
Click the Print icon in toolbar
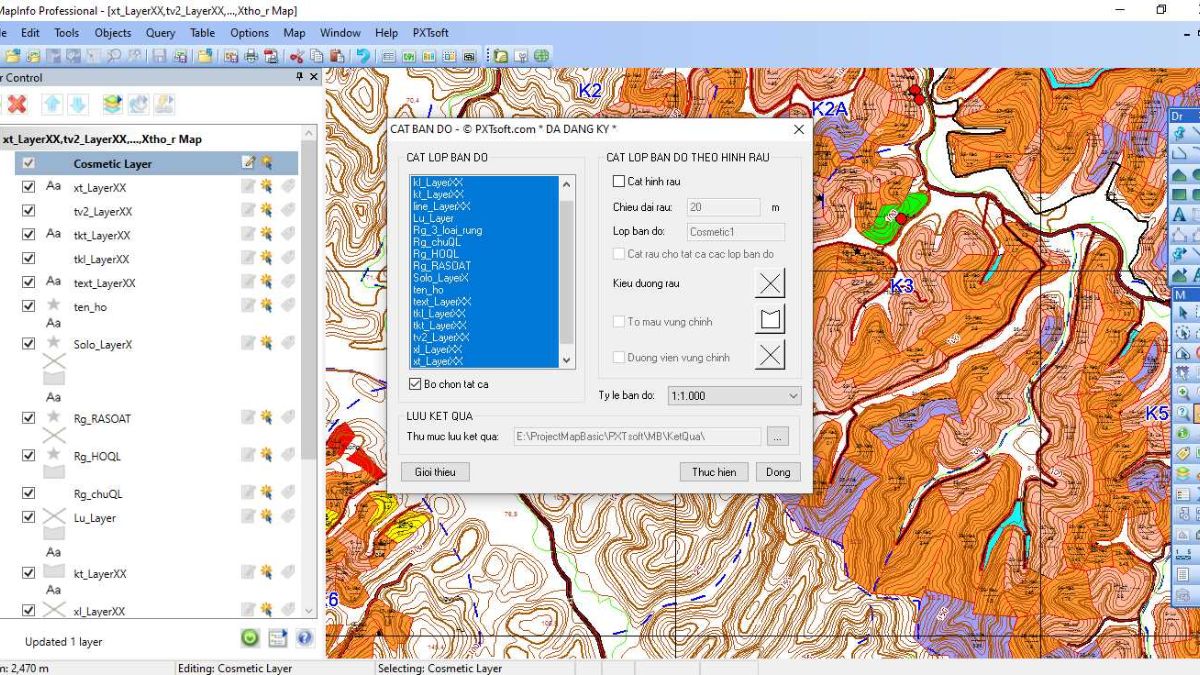[252, 57]
